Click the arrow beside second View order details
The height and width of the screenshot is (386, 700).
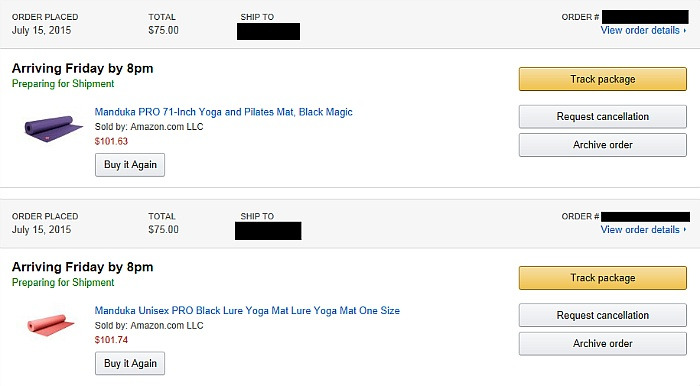pos(685,229)
